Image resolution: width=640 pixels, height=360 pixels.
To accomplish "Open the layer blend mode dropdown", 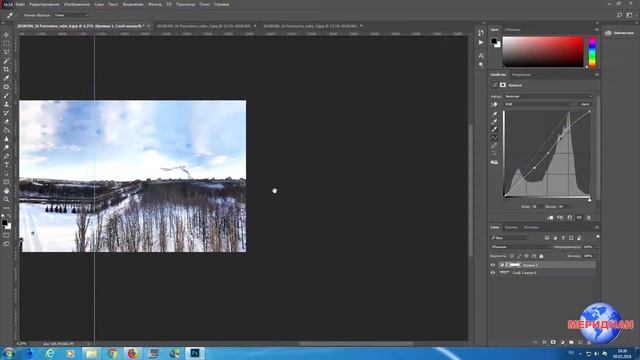I will [x=520, y=247].
